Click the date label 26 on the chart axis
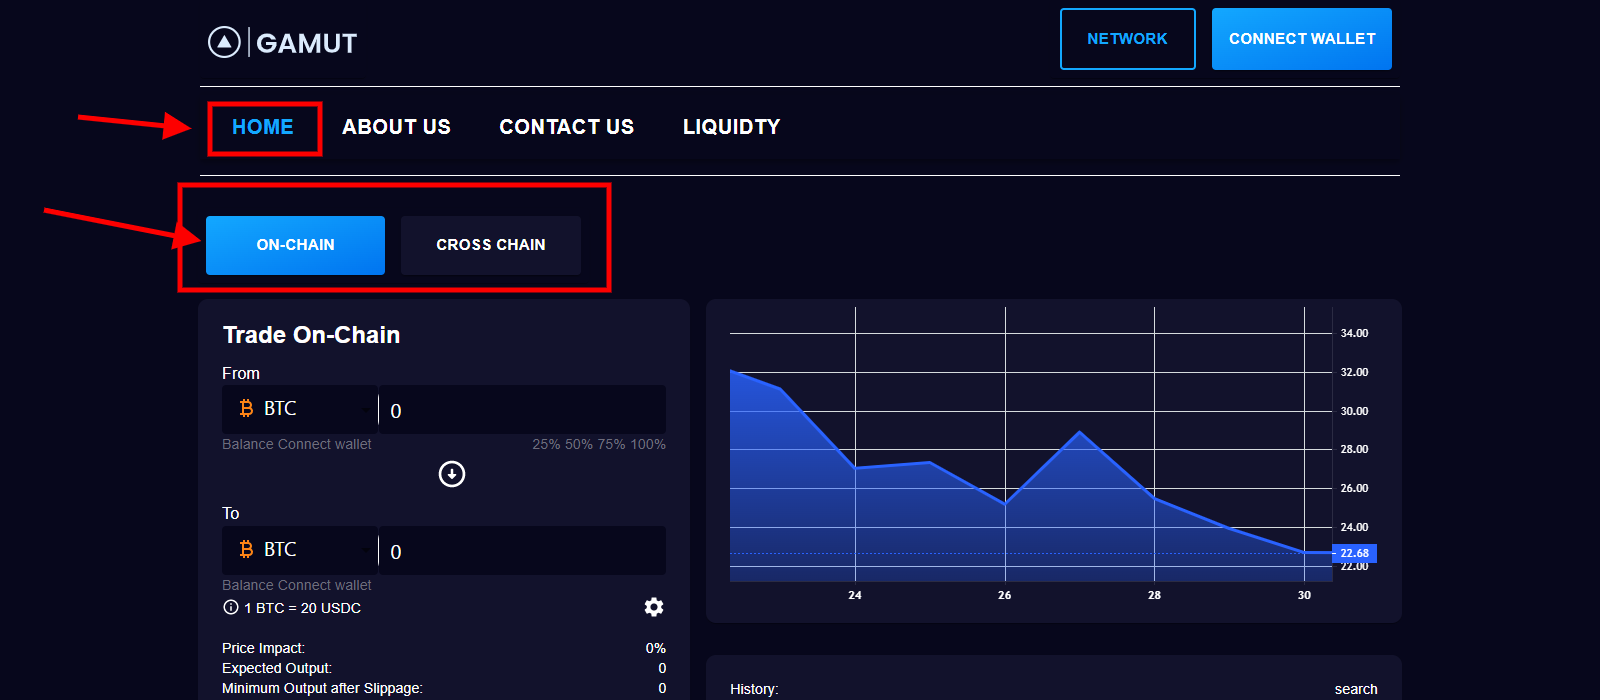This screenshot has height=700, width=1600. (1004, 595)
